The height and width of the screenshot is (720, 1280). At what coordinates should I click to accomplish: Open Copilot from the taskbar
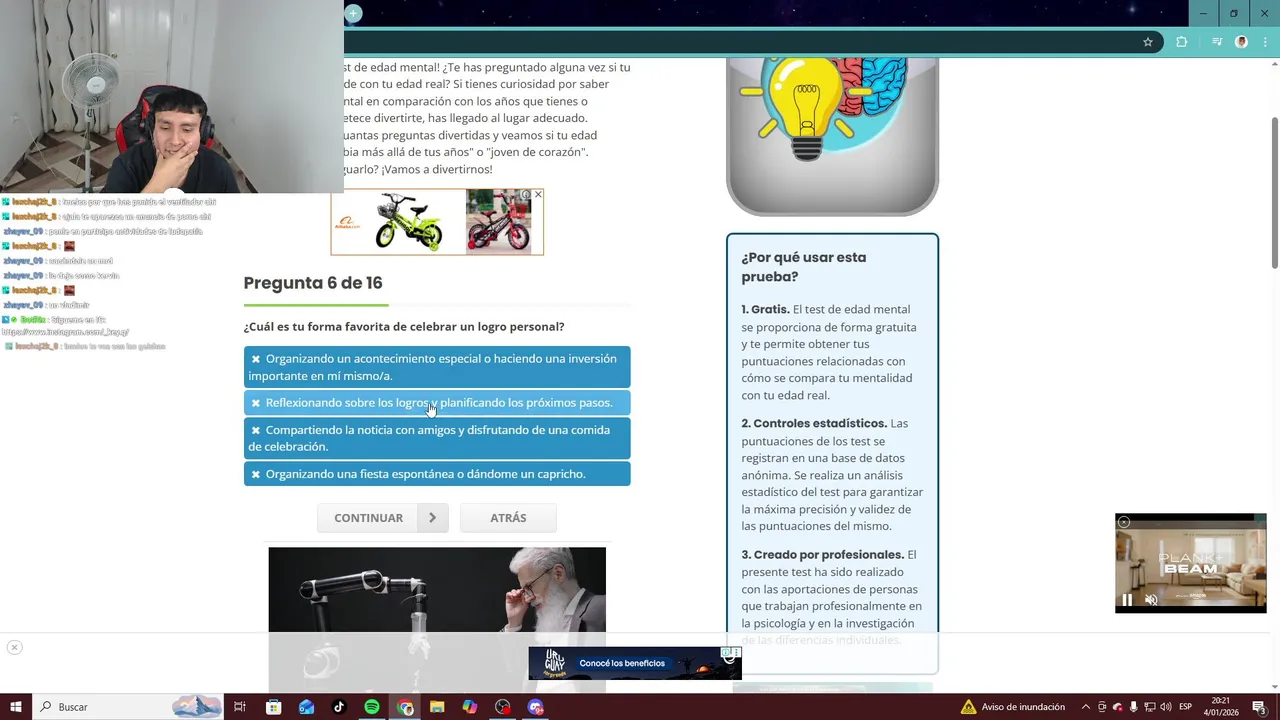[470, 707]
